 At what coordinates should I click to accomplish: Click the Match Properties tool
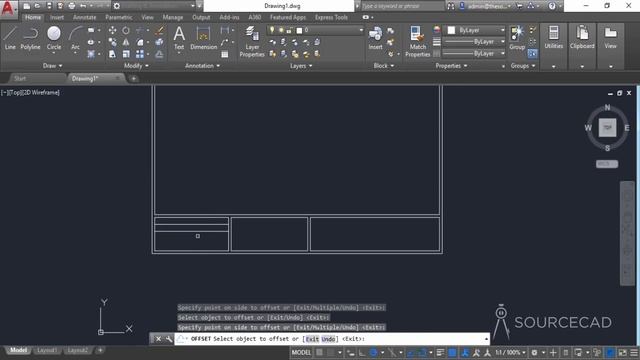418,42
